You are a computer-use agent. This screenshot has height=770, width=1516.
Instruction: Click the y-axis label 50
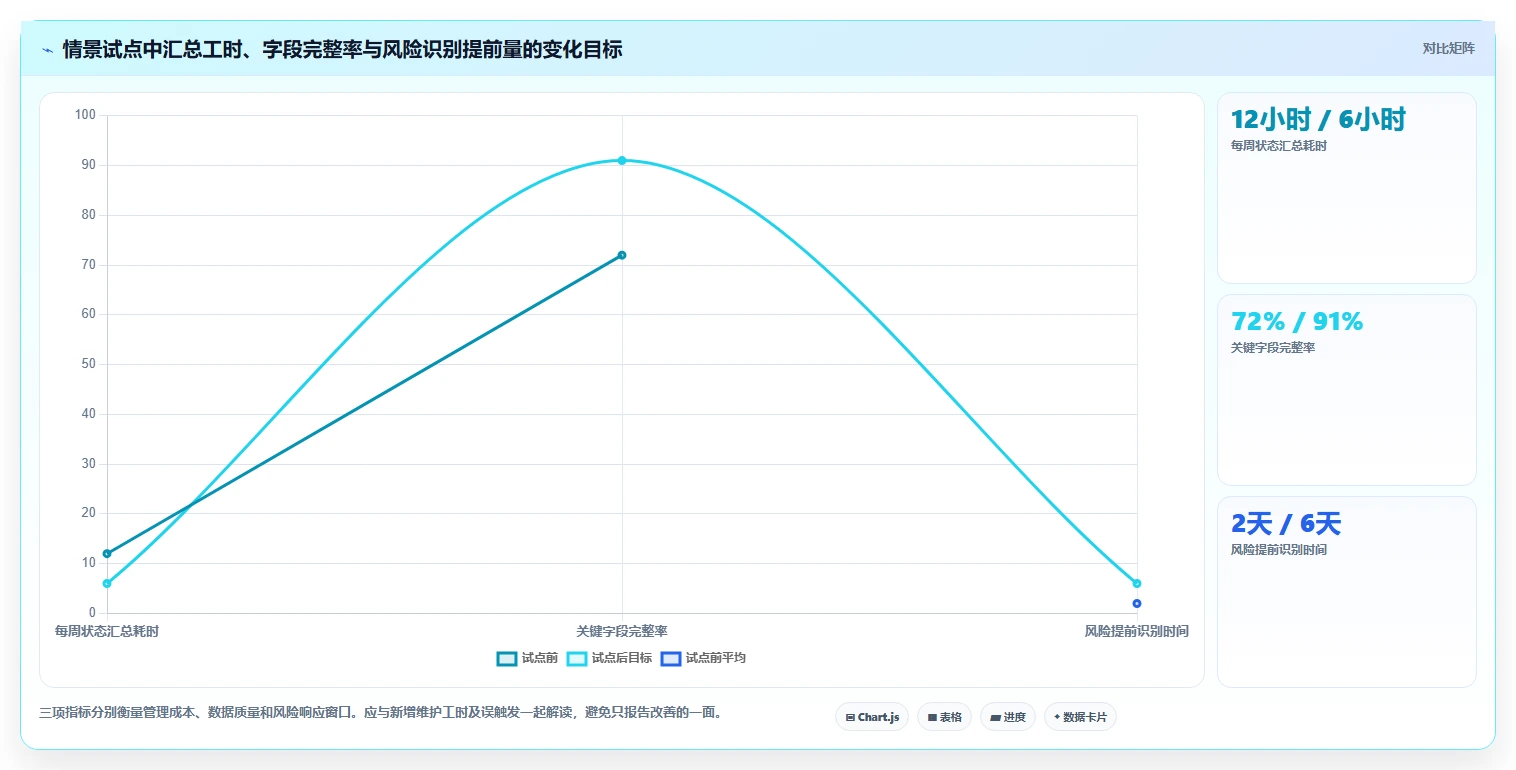coord(88,364)
